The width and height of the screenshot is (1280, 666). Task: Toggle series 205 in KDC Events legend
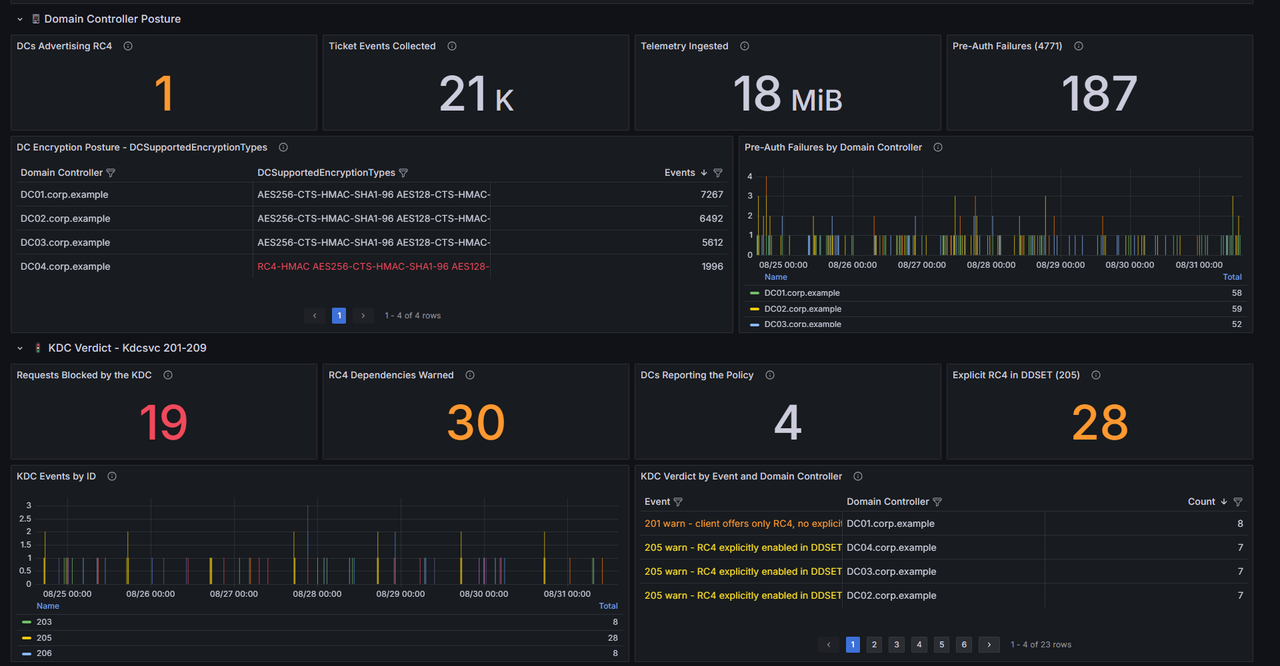click(x=44, y=638)
